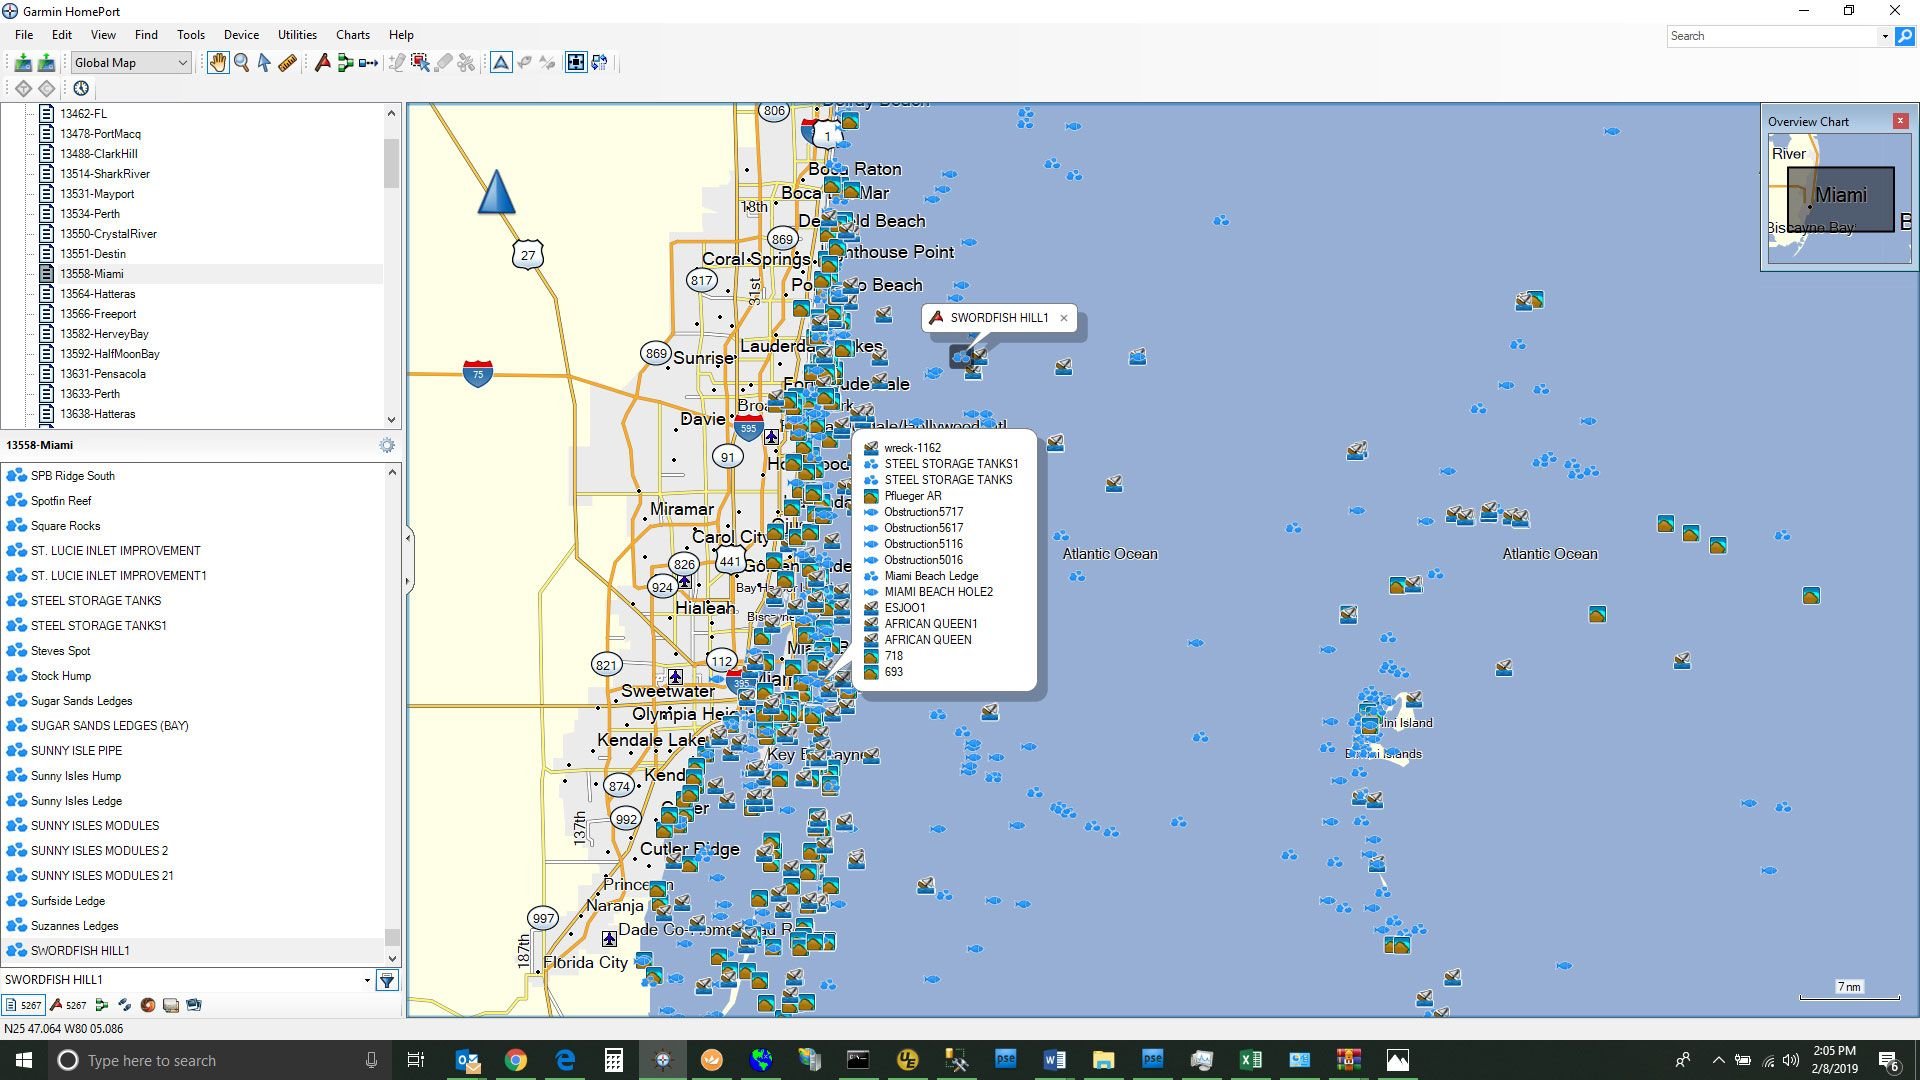Click the upper list scrollbar thumb
Viewport: 1920px width, 1080px height.
(391, 163)
